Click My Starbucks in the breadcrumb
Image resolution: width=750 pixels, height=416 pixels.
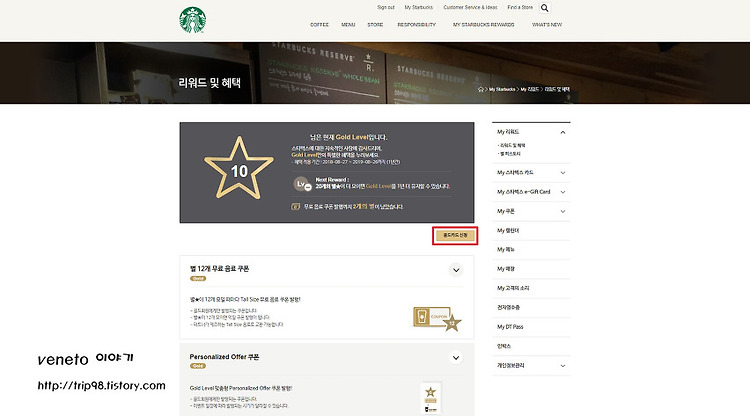(502, 89)
